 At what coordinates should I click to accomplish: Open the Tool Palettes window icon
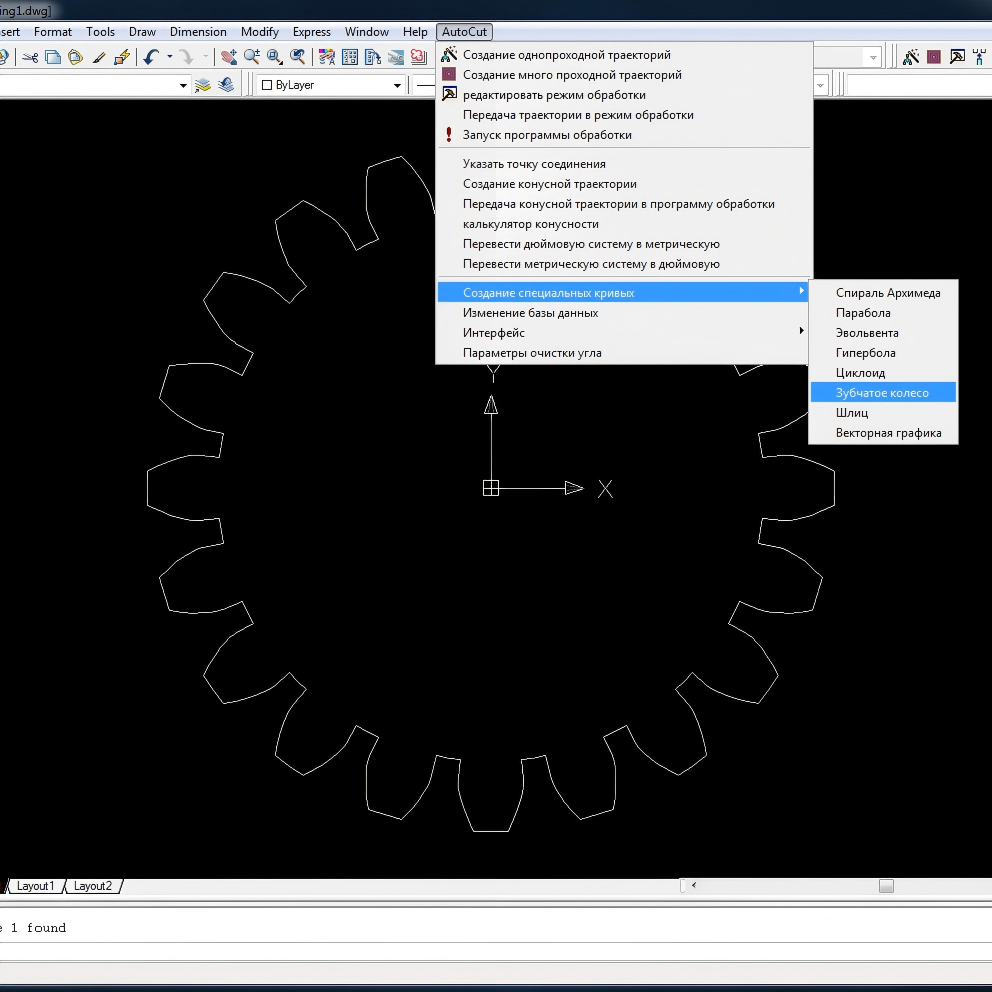(x=373, y=58)
